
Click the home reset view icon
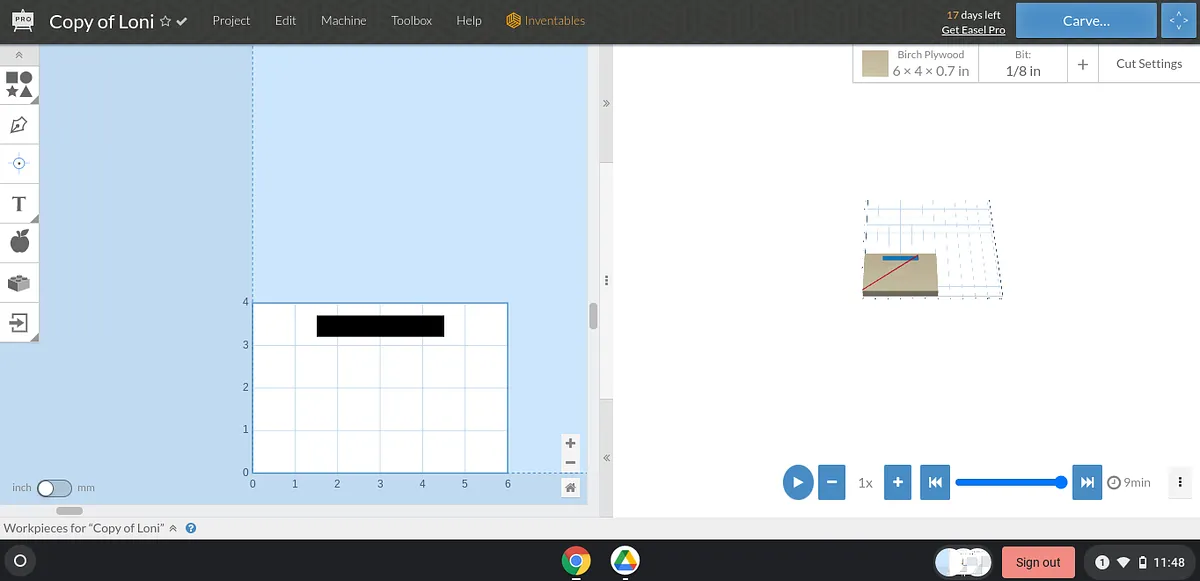570,487
